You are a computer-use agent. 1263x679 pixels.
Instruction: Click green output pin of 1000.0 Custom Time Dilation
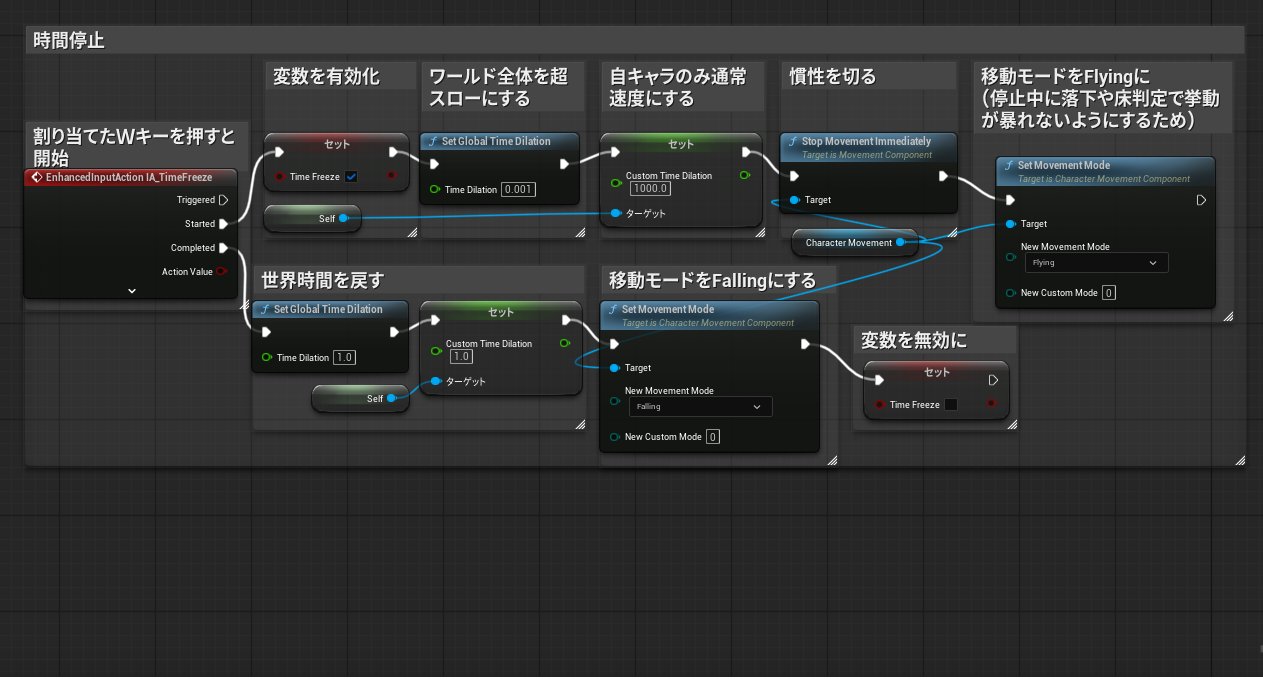click(747, 176)
